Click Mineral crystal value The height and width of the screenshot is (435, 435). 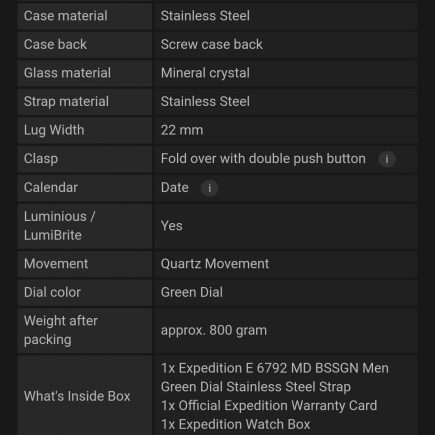coord(205,73)
